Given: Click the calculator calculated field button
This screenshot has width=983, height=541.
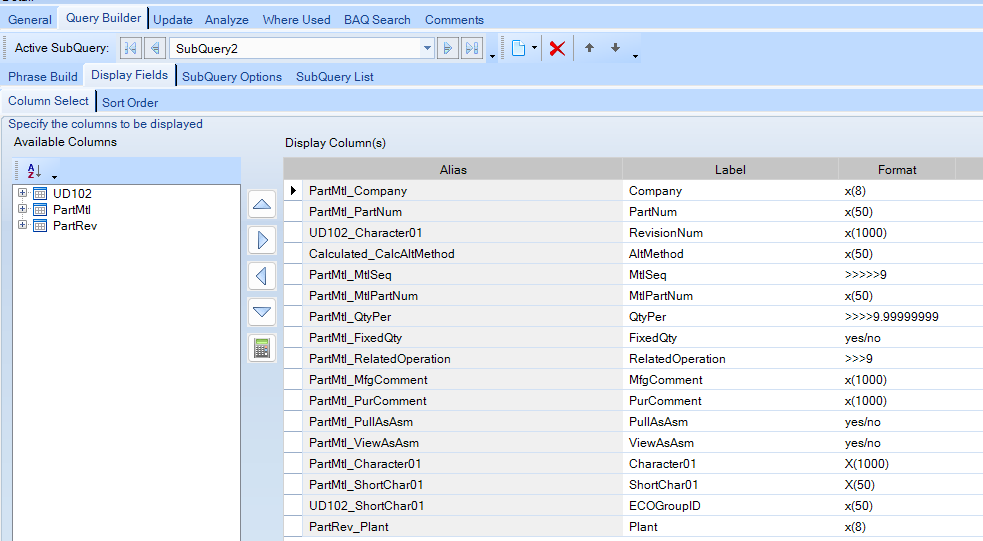Looking at the screenshot, I should point(262,348).
